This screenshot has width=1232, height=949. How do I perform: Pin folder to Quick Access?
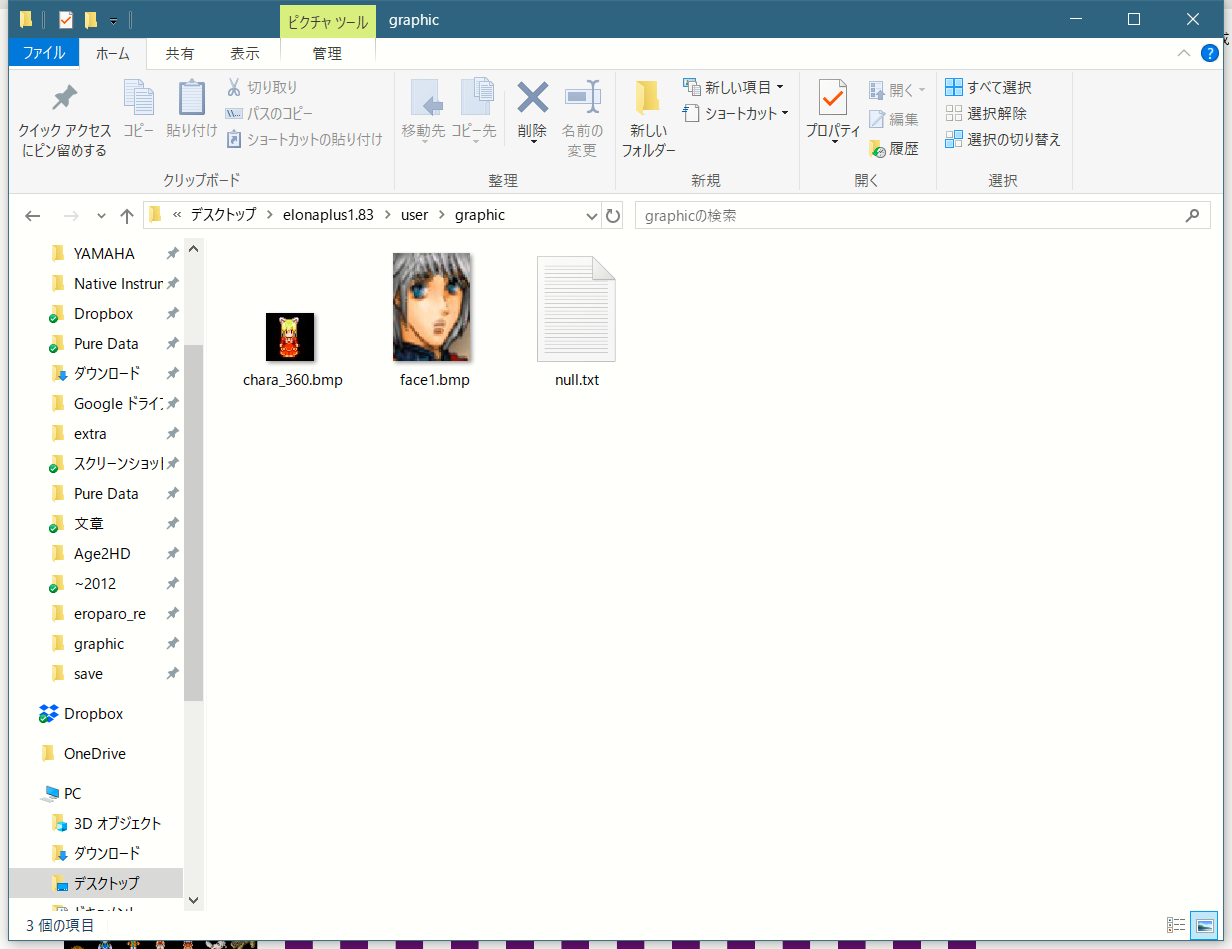pyautogui.click(x=65, y=121)
